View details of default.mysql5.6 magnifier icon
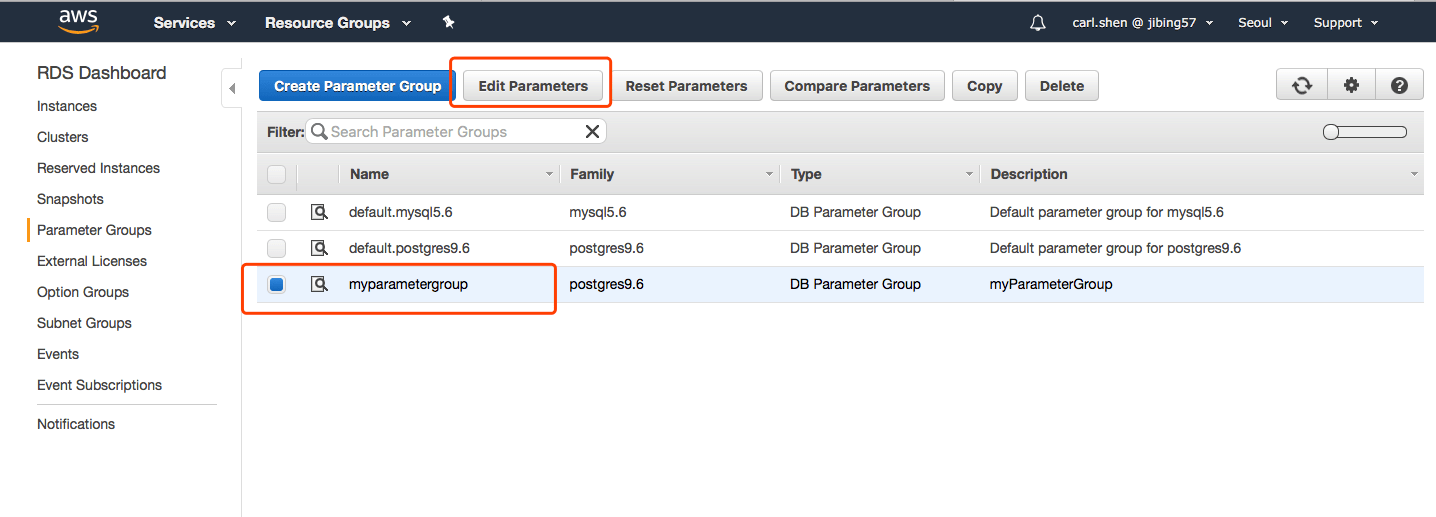 [x=319, y=212]
